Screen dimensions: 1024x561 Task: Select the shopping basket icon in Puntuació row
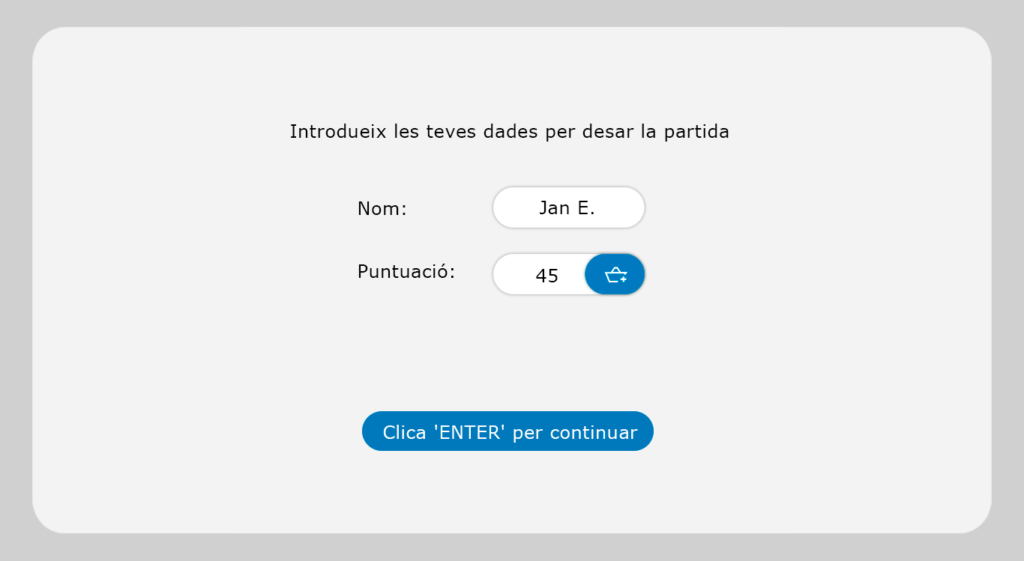coord(615,275)
